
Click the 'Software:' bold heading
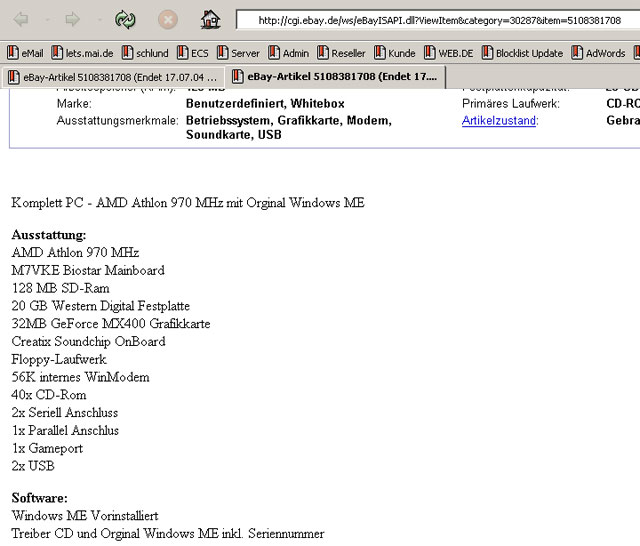pos(40,498)
